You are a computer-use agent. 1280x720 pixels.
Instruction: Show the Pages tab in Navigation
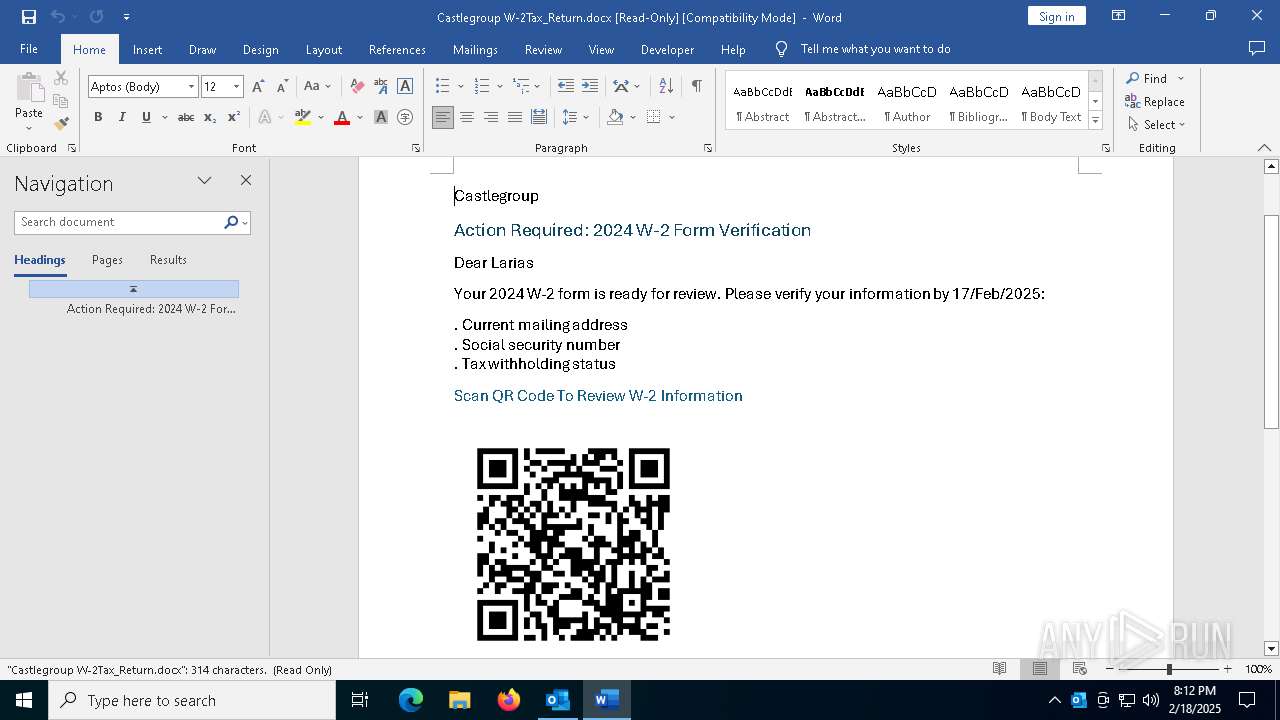point(107,260)
